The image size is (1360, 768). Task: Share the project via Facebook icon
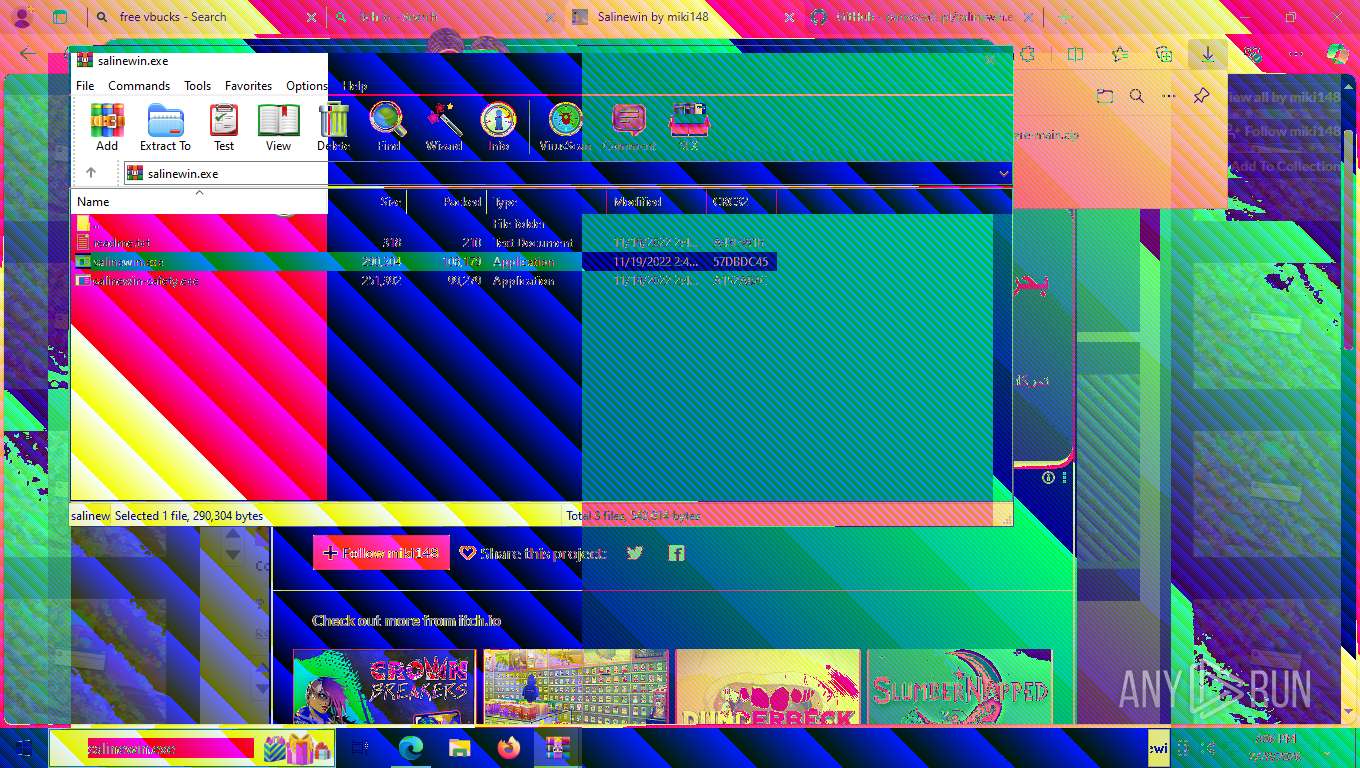(677, 553)
